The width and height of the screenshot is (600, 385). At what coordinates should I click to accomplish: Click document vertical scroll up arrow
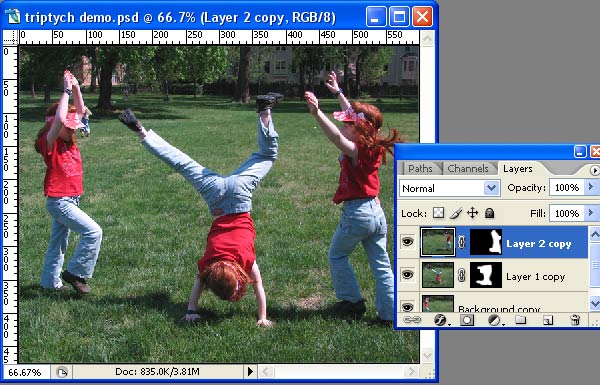pos(427,38)
